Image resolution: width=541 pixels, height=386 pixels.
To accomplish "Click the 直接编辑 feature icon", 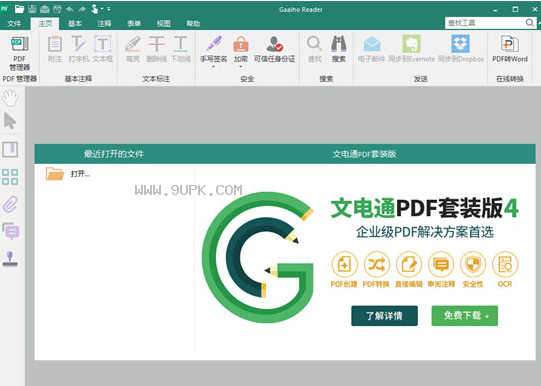I will coord(409,265).
